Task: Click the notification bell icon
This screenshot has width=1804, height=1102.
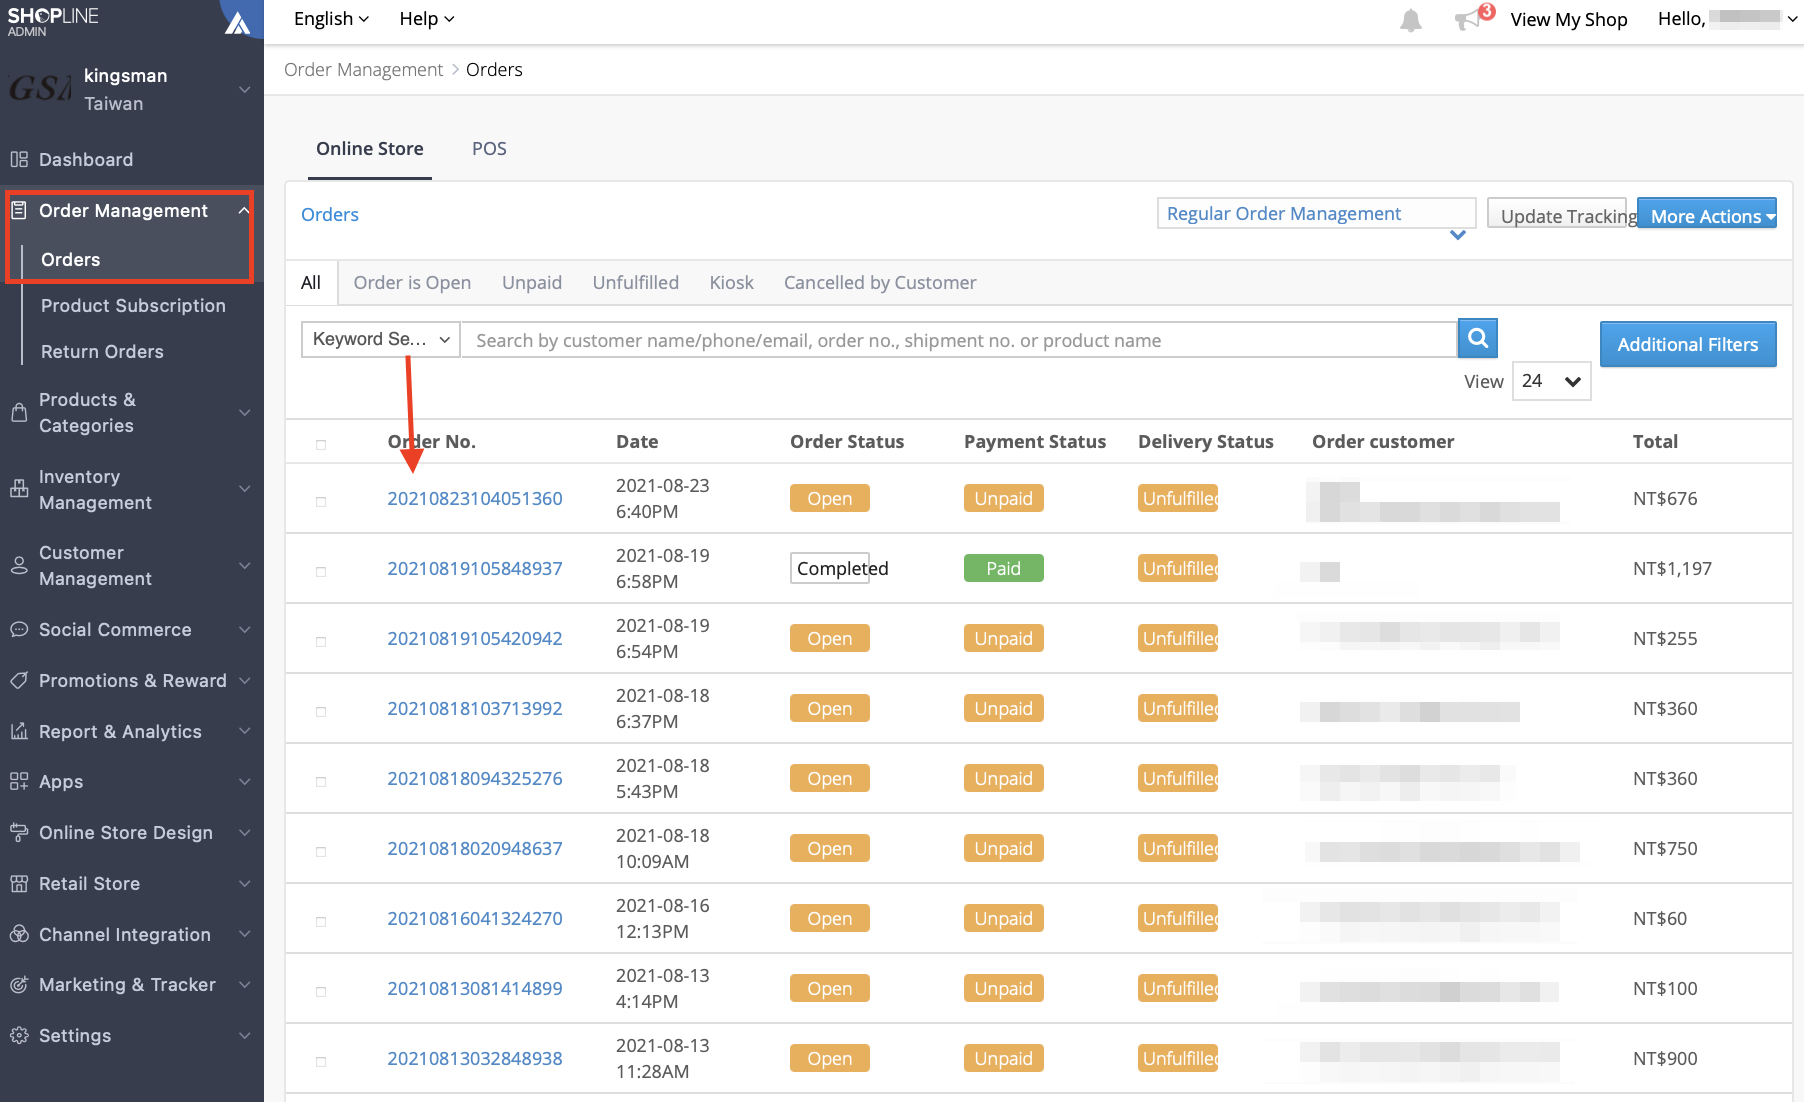Action: click(1410, 20)
